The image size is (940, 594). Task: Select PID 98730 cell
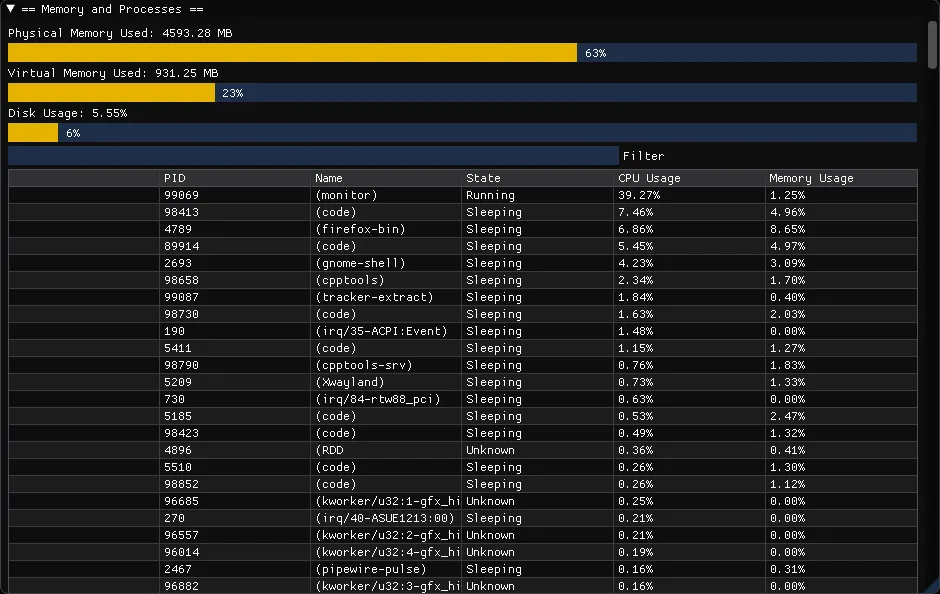point(182,314)
